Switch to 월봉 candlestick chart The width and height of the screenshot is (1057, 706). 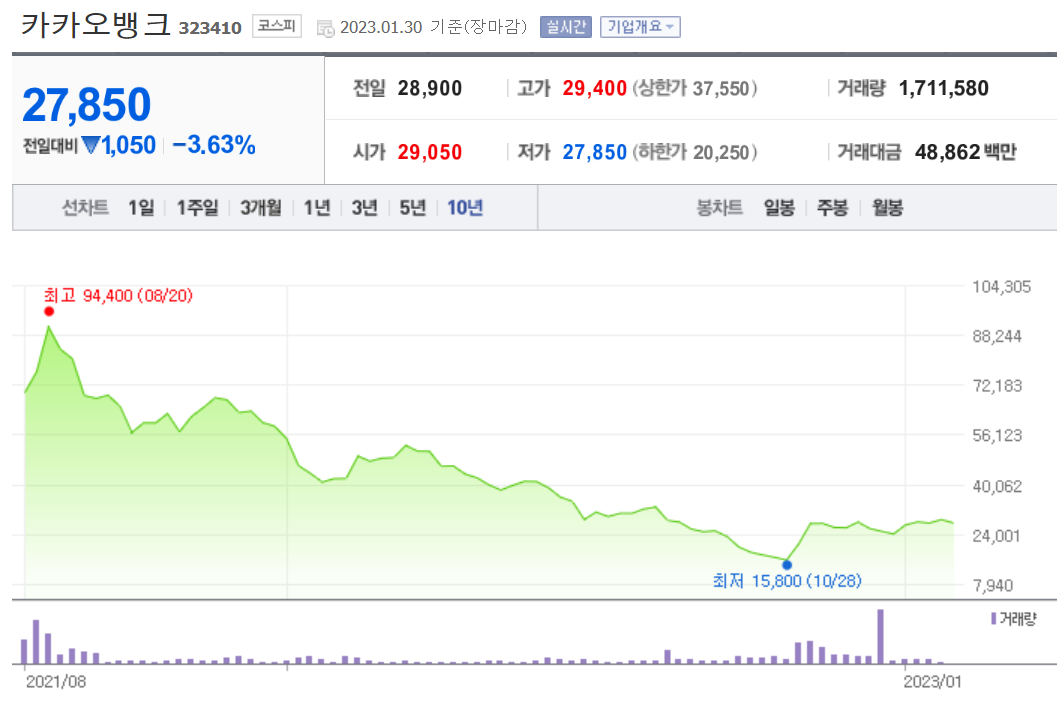tap(887, 208)
